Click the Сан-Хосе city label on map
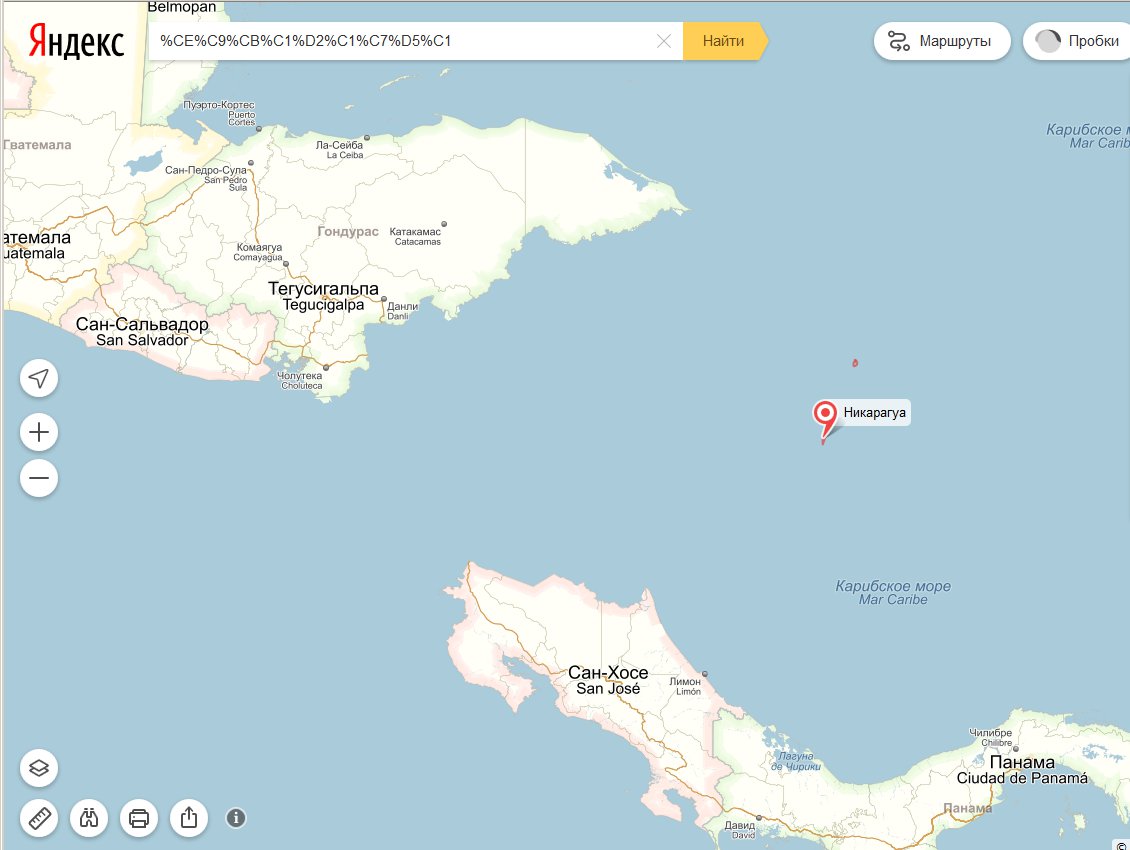The width and height of the screenshot is (1130, 850). point(608,673)
